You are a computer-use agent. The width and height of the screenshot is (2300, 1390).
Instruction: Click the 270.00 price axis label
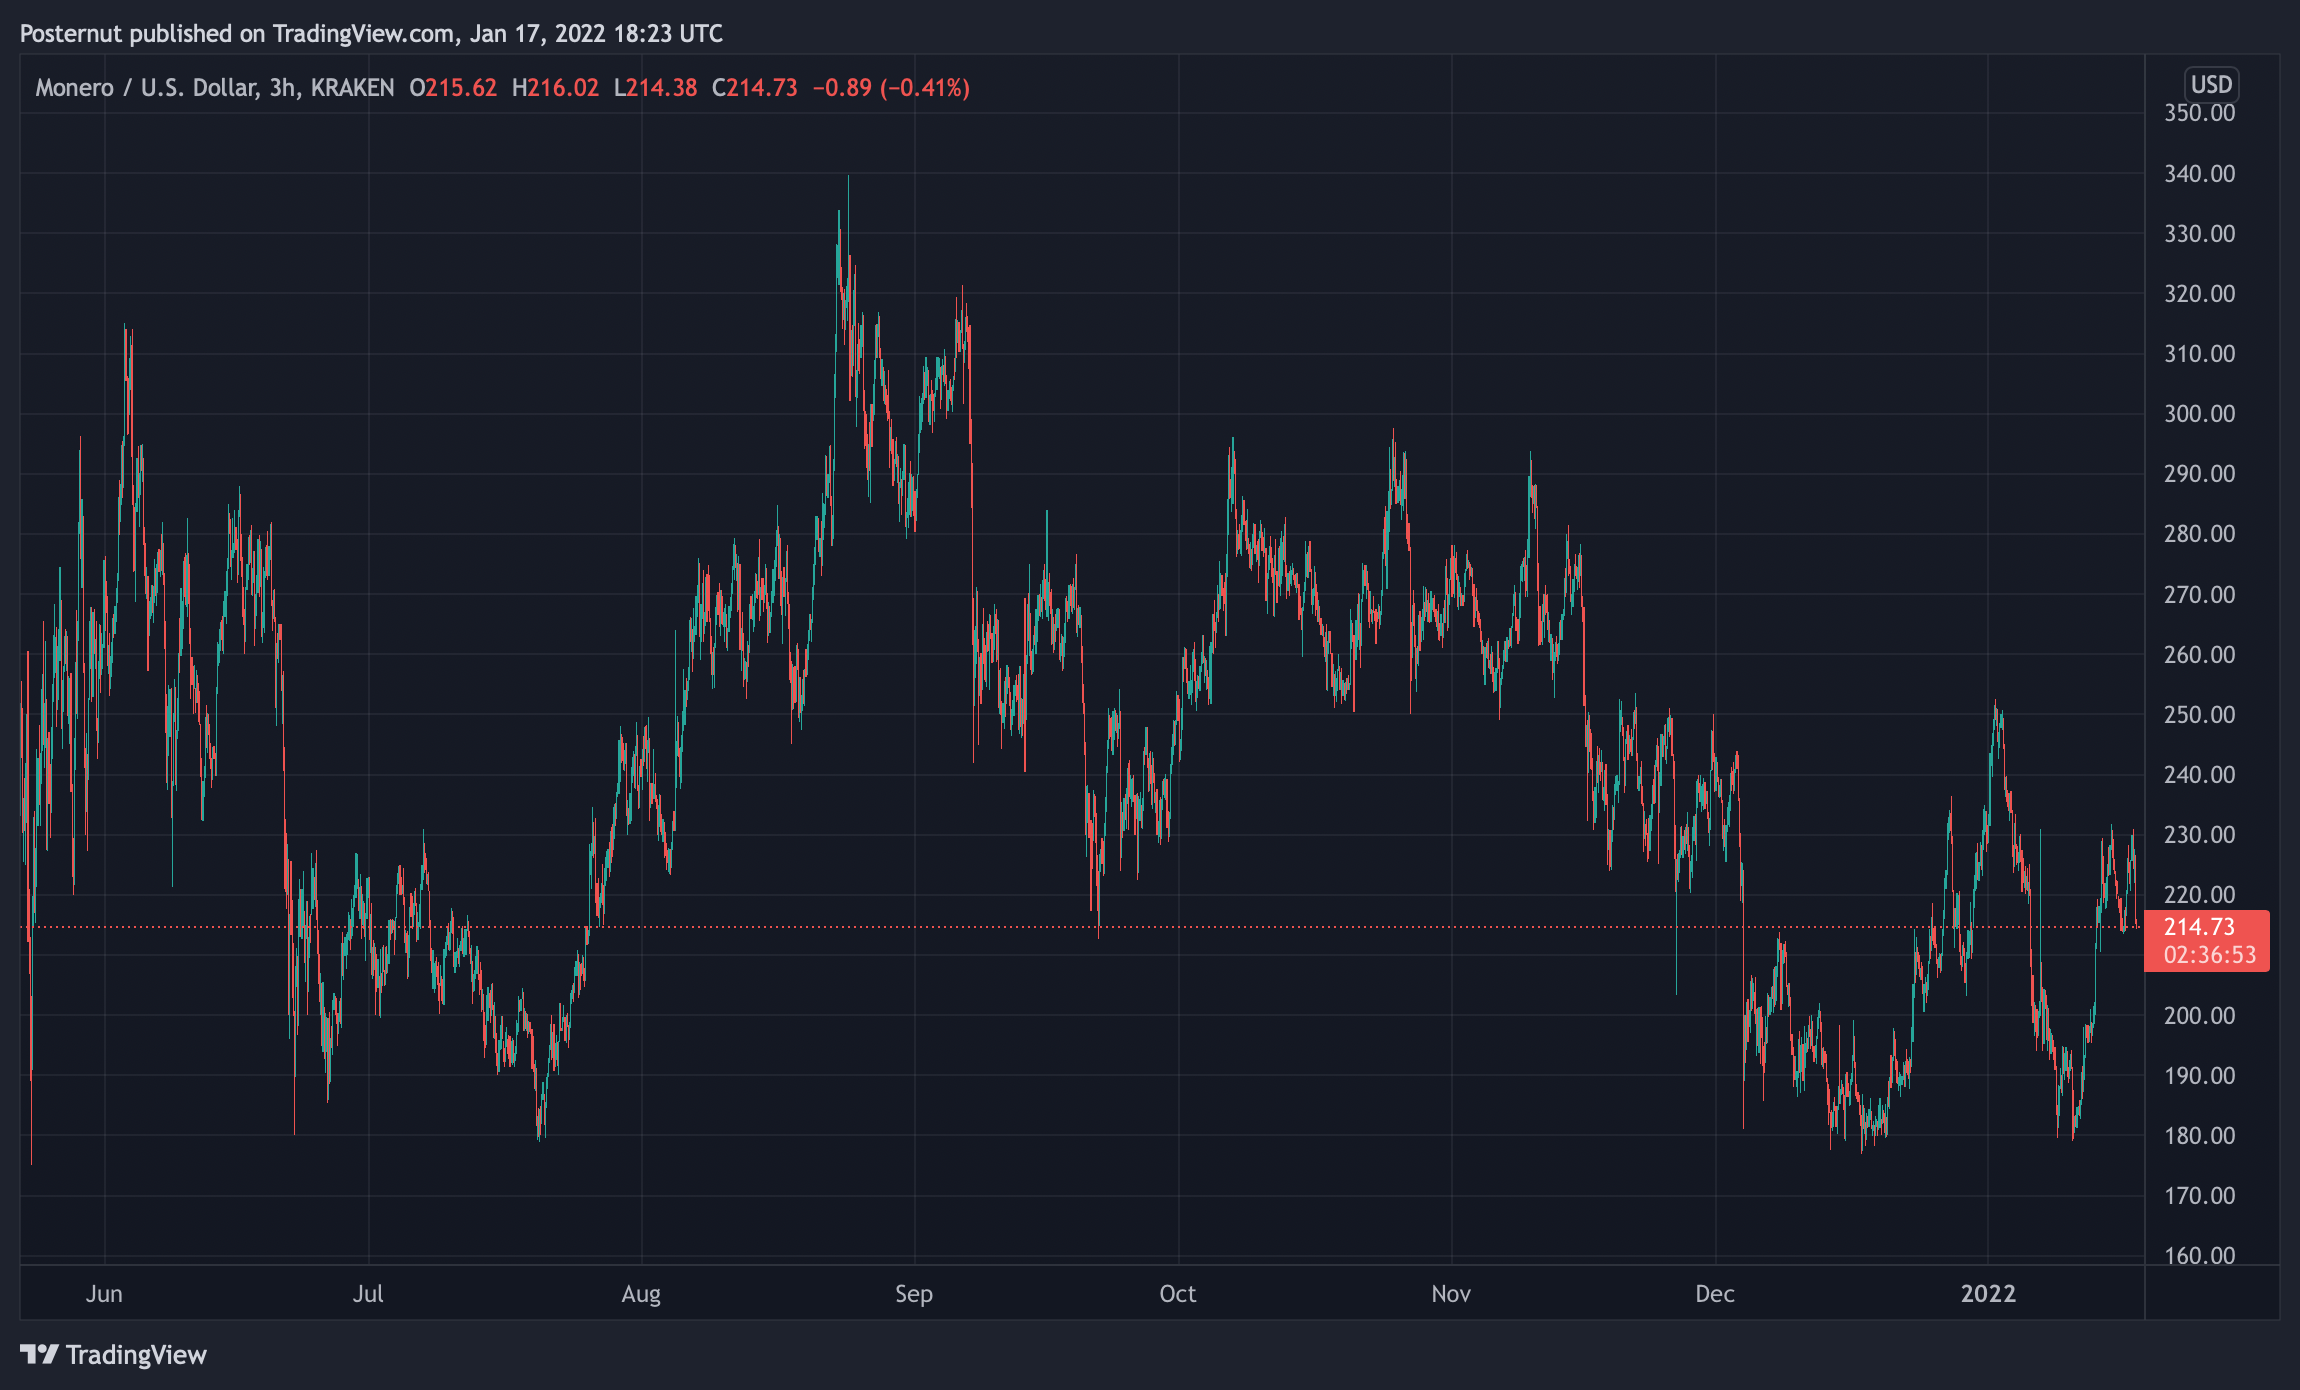[2200, 595]
